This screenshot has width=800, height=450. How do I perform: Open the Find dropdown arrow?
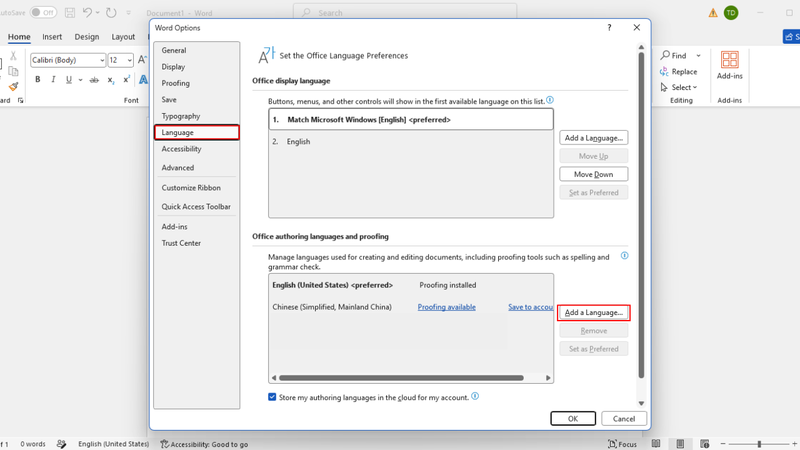[x=698, y=55]
